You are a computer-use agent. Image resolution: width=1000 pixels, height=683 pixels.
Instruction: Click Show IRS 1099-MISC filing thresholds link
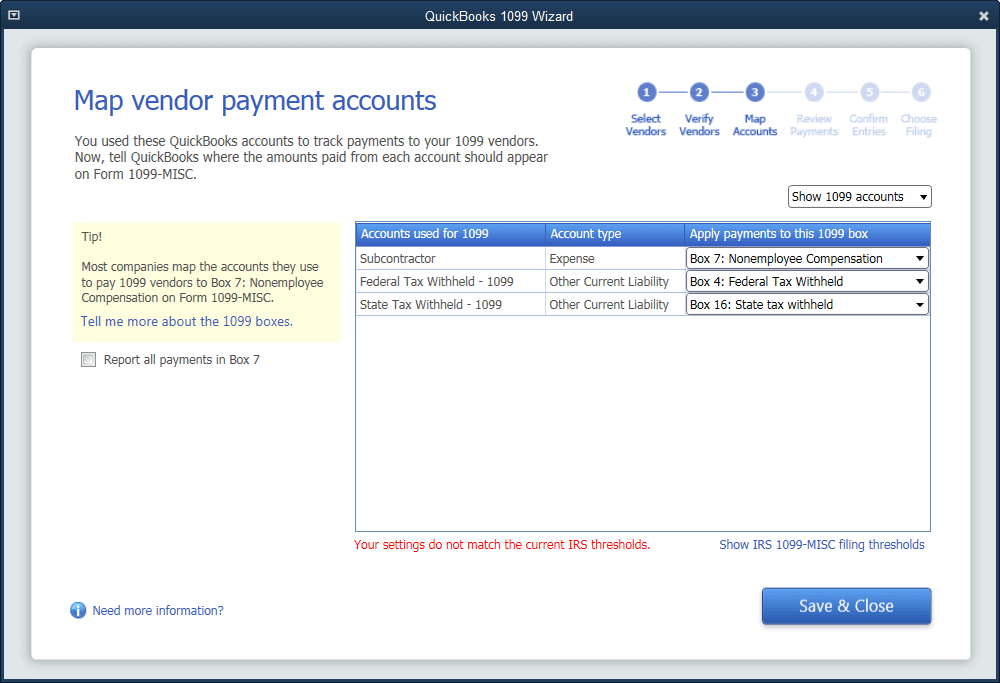pyautogui.click(x=821, y=545)
